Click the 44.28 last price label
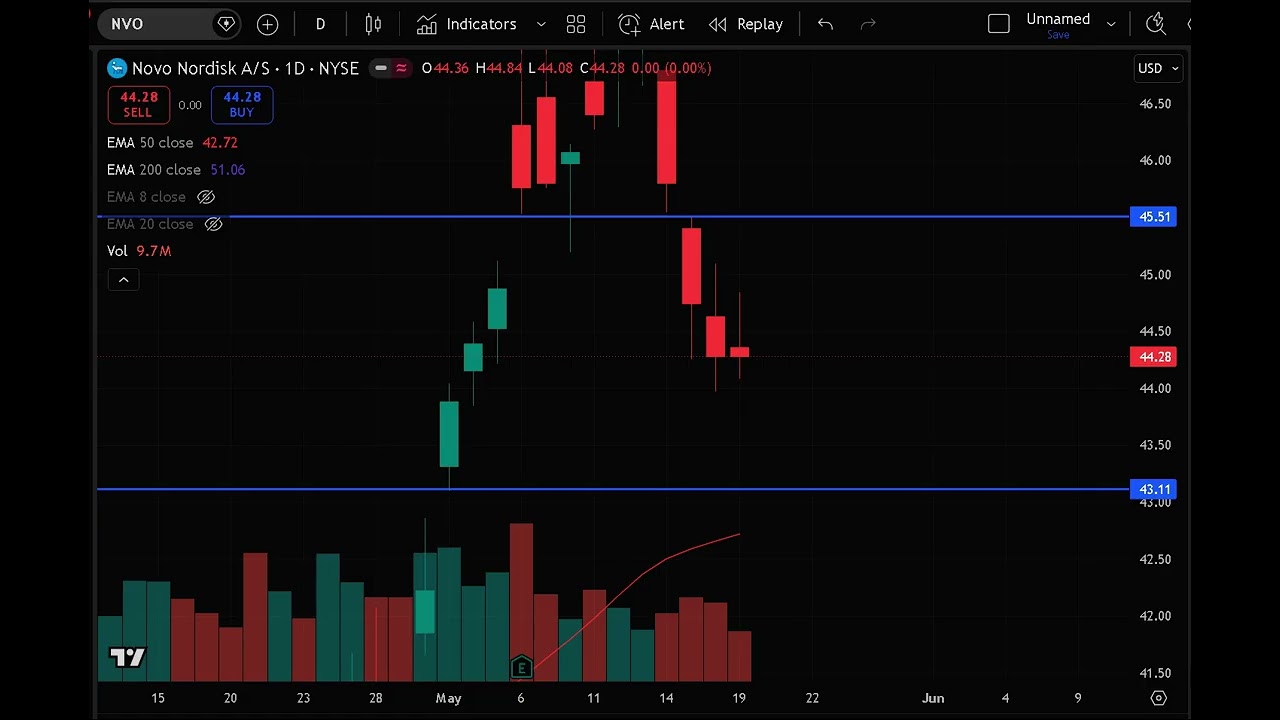 (x=1153, y=357)
